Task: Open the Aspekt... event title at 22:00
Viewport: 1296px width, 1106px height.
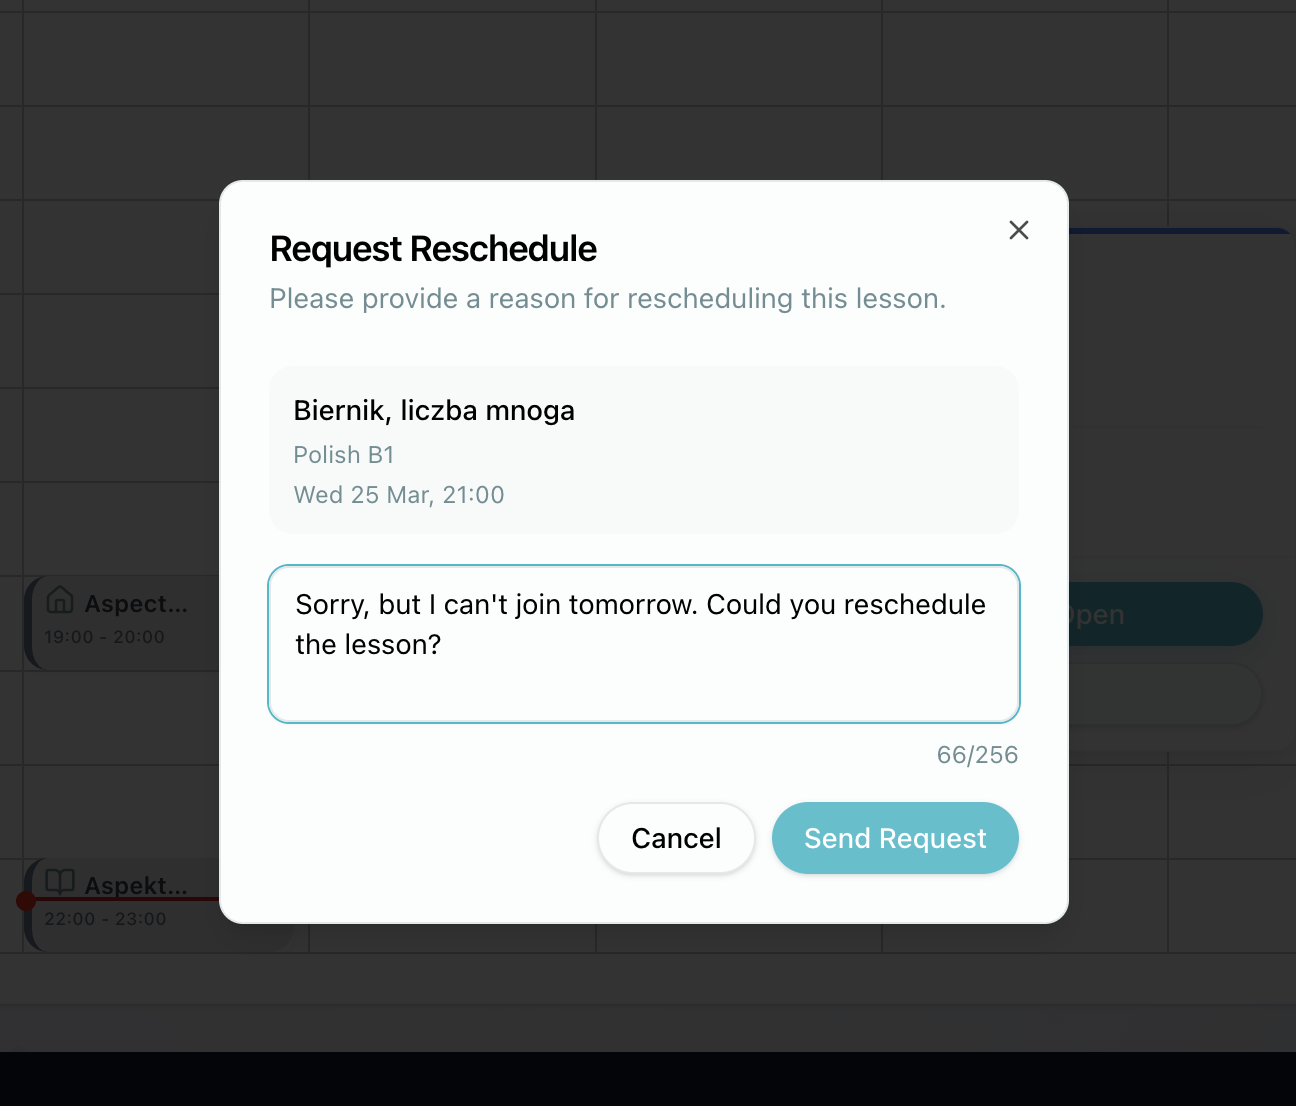Action: click(136, 886)
